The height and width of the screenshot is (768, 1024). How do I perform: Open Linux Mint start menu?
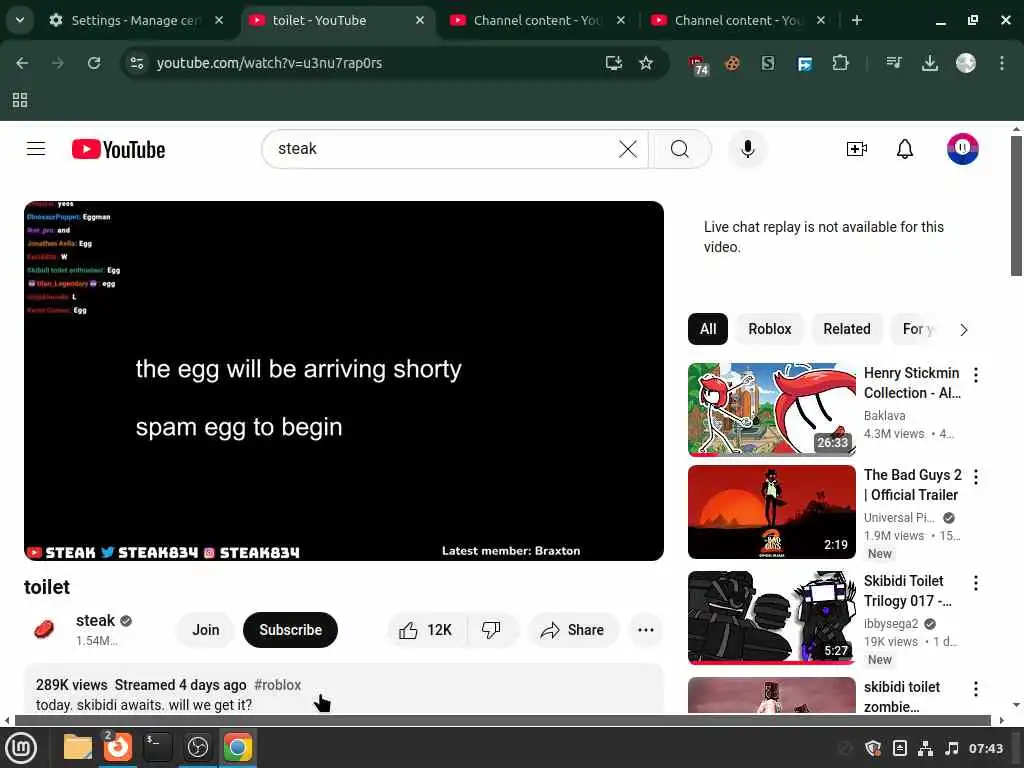[22, 748]
